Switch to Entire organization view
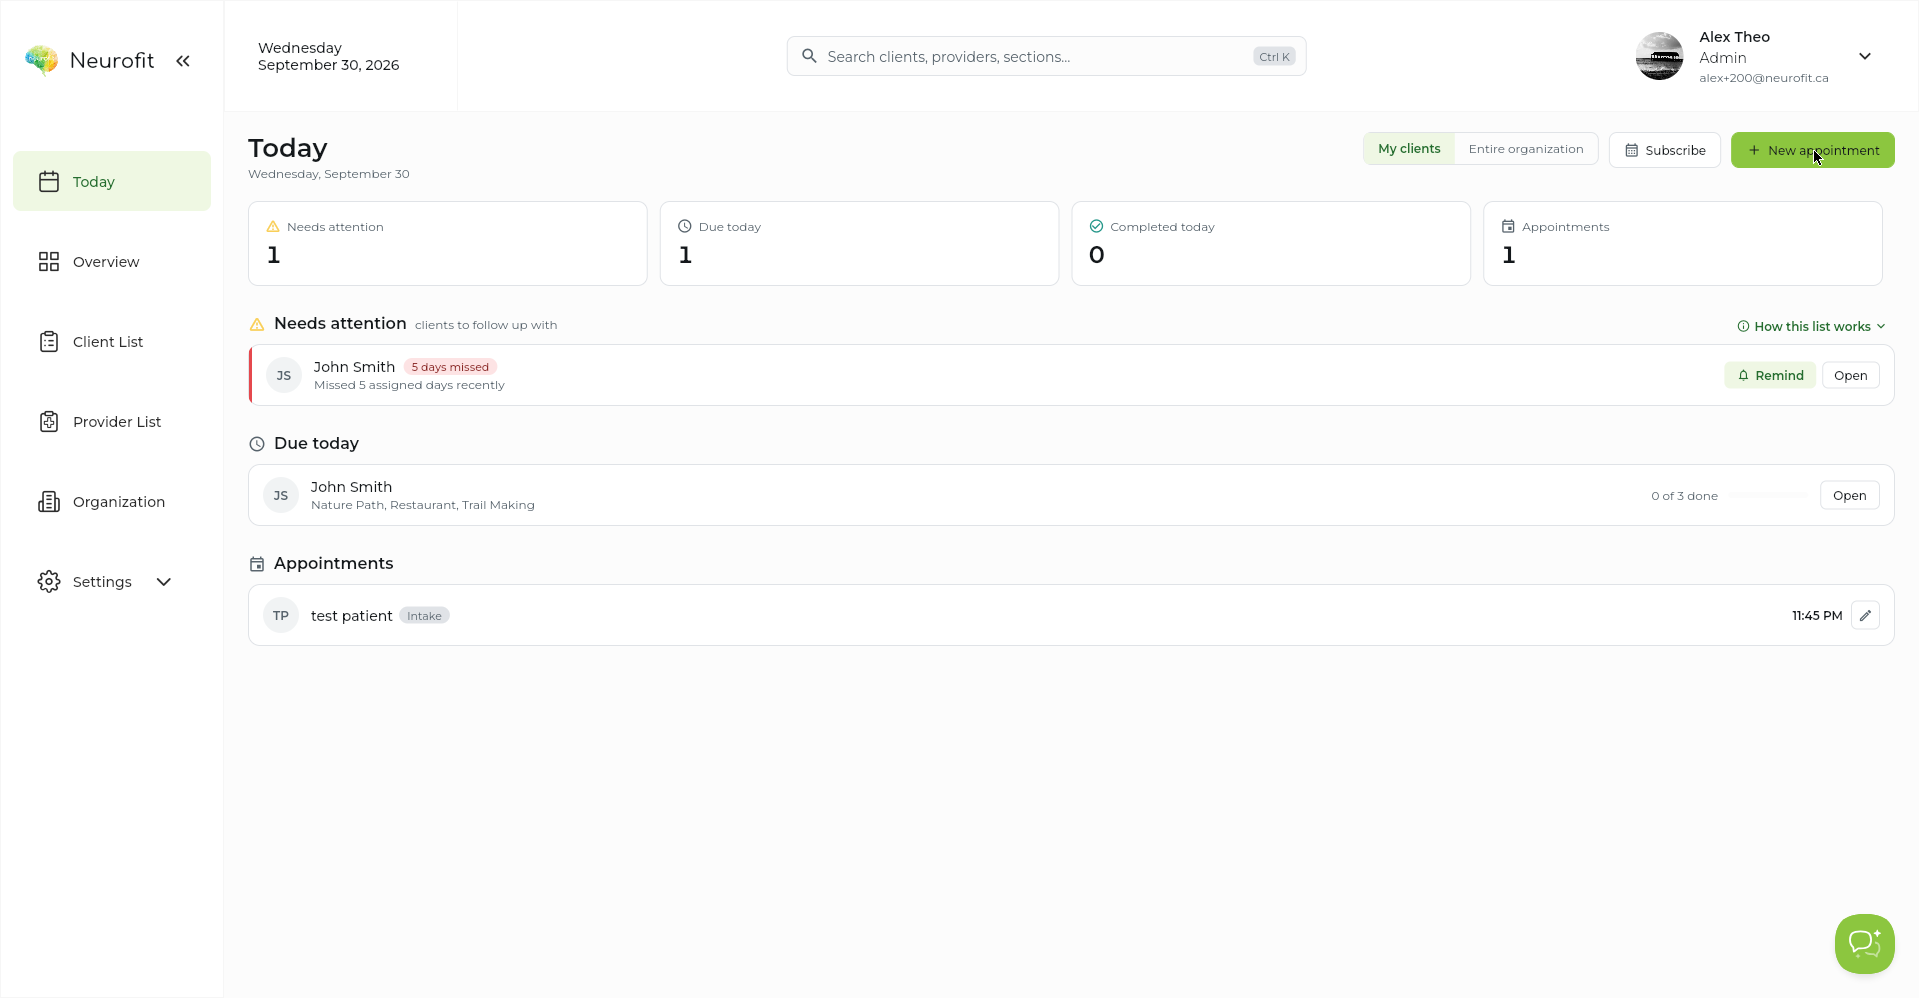 click(x=1526, y=149)
